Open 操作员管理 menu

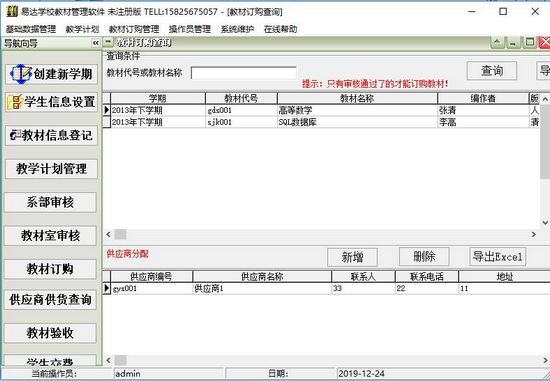[190, 29]
